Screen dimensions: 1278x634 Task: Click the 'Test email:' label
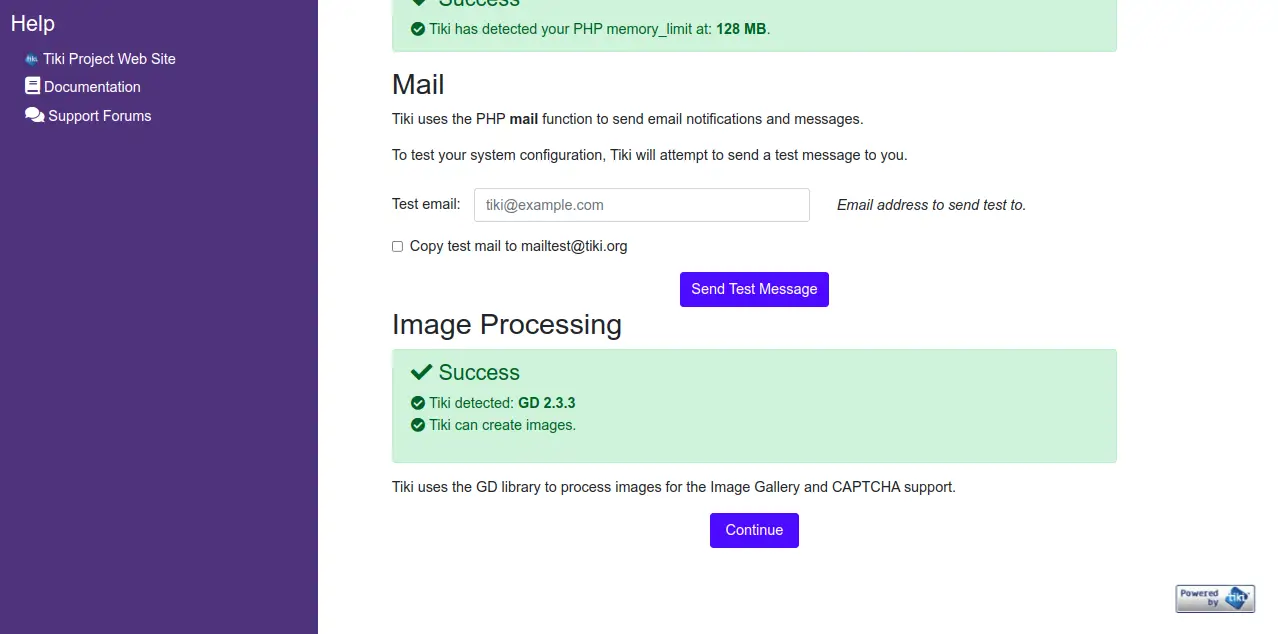426,204
